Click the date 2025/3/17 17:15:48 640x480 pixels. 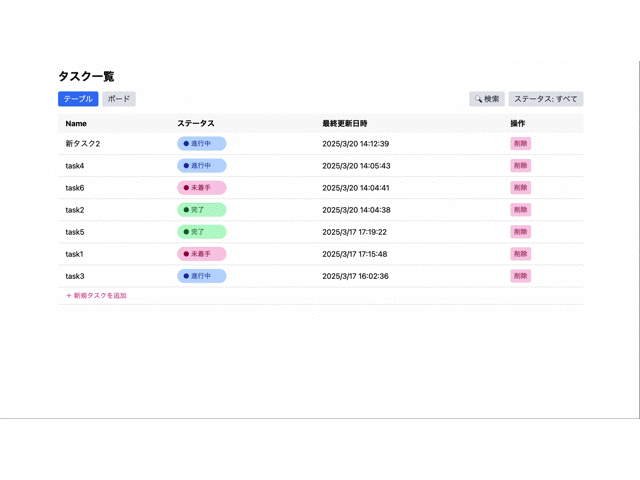pos(355,254)
